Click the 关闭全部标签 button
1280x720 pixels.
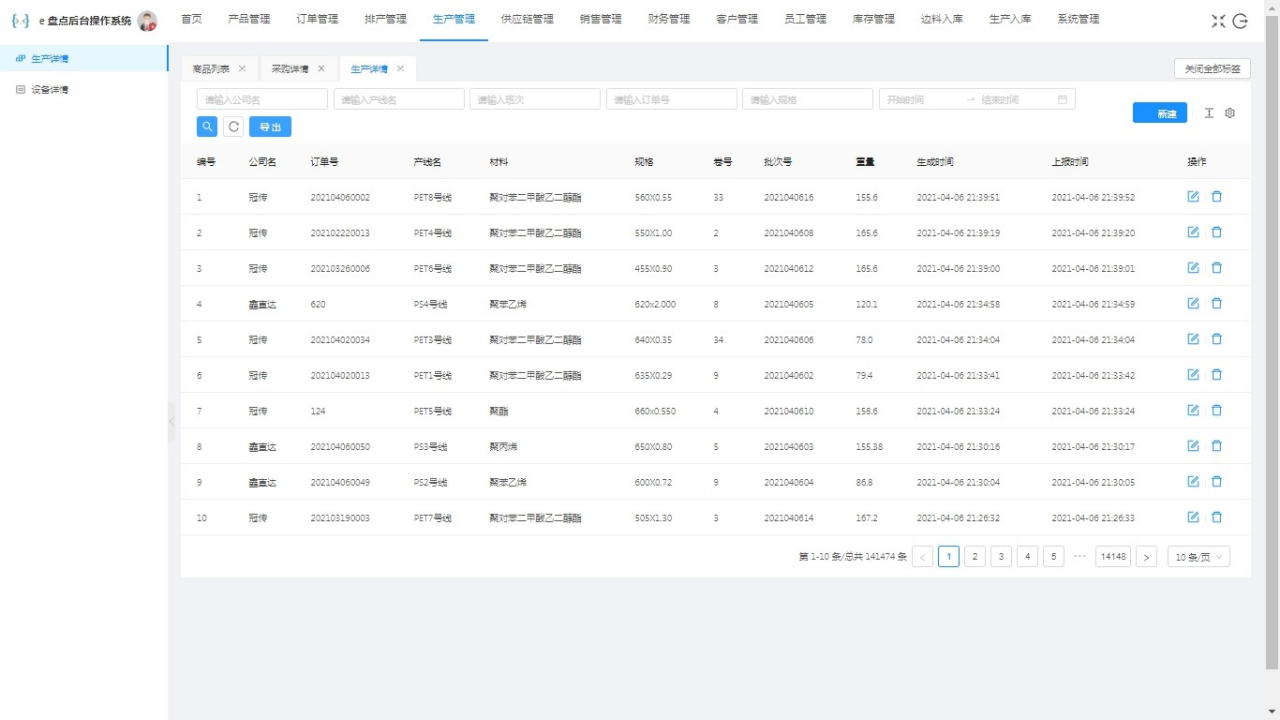pyautogui.click(x=1212, y=68)
